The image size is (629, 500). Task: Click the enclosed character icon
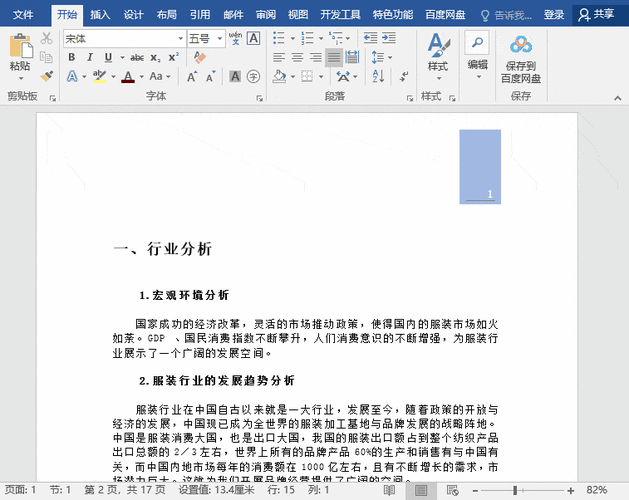click(254, 76)
